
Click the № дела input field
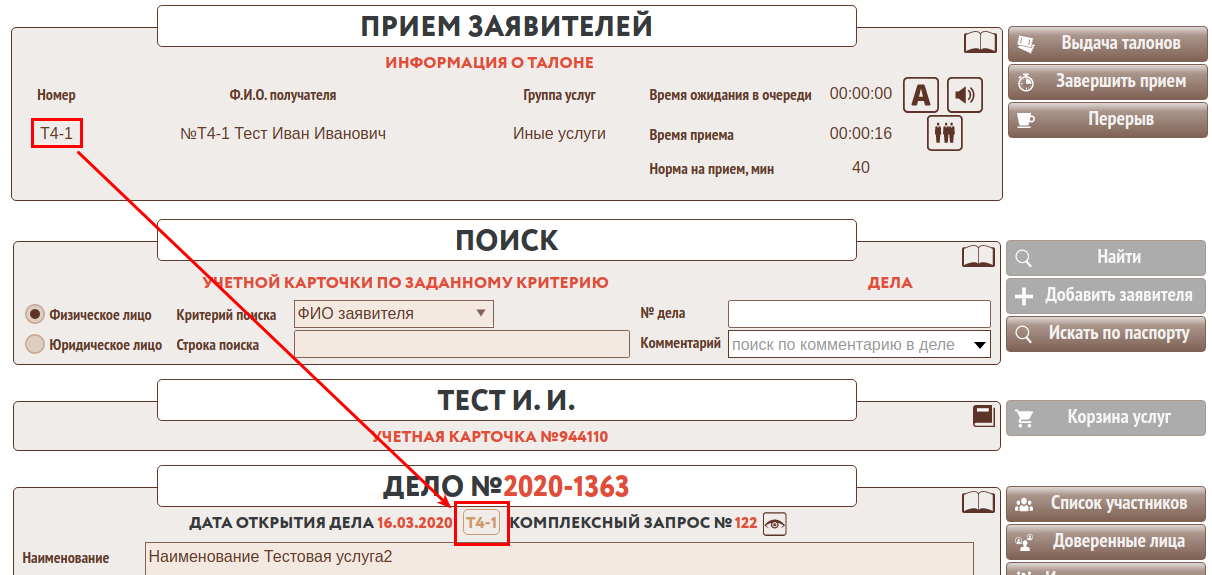click(859, 314)
